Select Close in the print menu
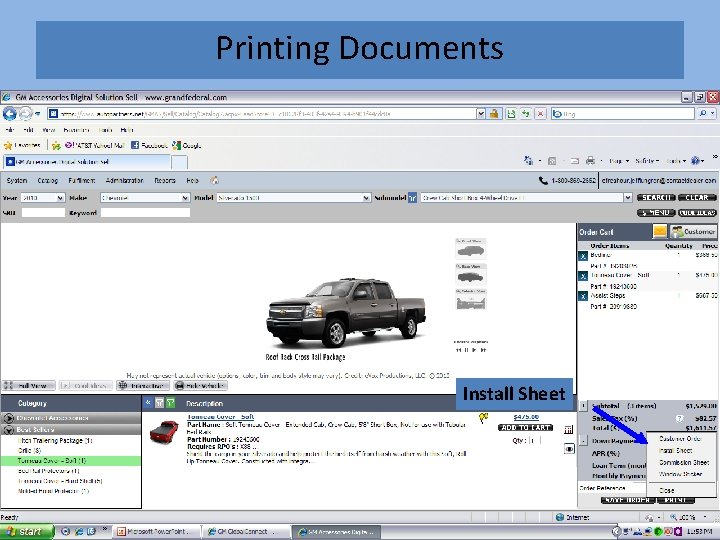The height and width of the screenshot is (540, 720). pyautogui.click(x=666, y=490)
